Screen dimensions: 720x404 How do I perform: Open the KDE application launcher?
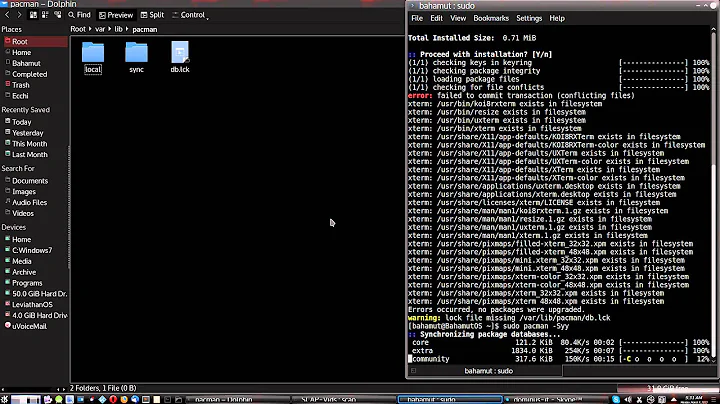click(4, 400)
